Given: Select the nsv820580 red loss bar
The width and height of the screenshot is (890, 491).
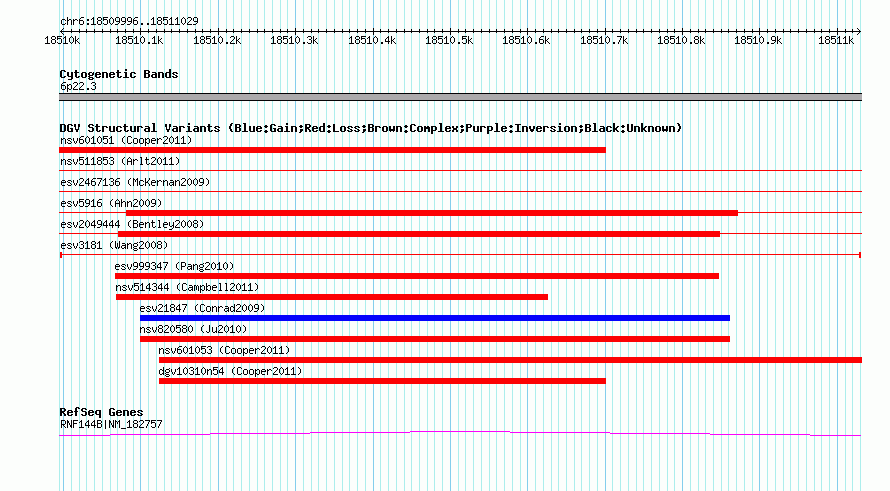Looking at the screenshot, I should 435,339.
